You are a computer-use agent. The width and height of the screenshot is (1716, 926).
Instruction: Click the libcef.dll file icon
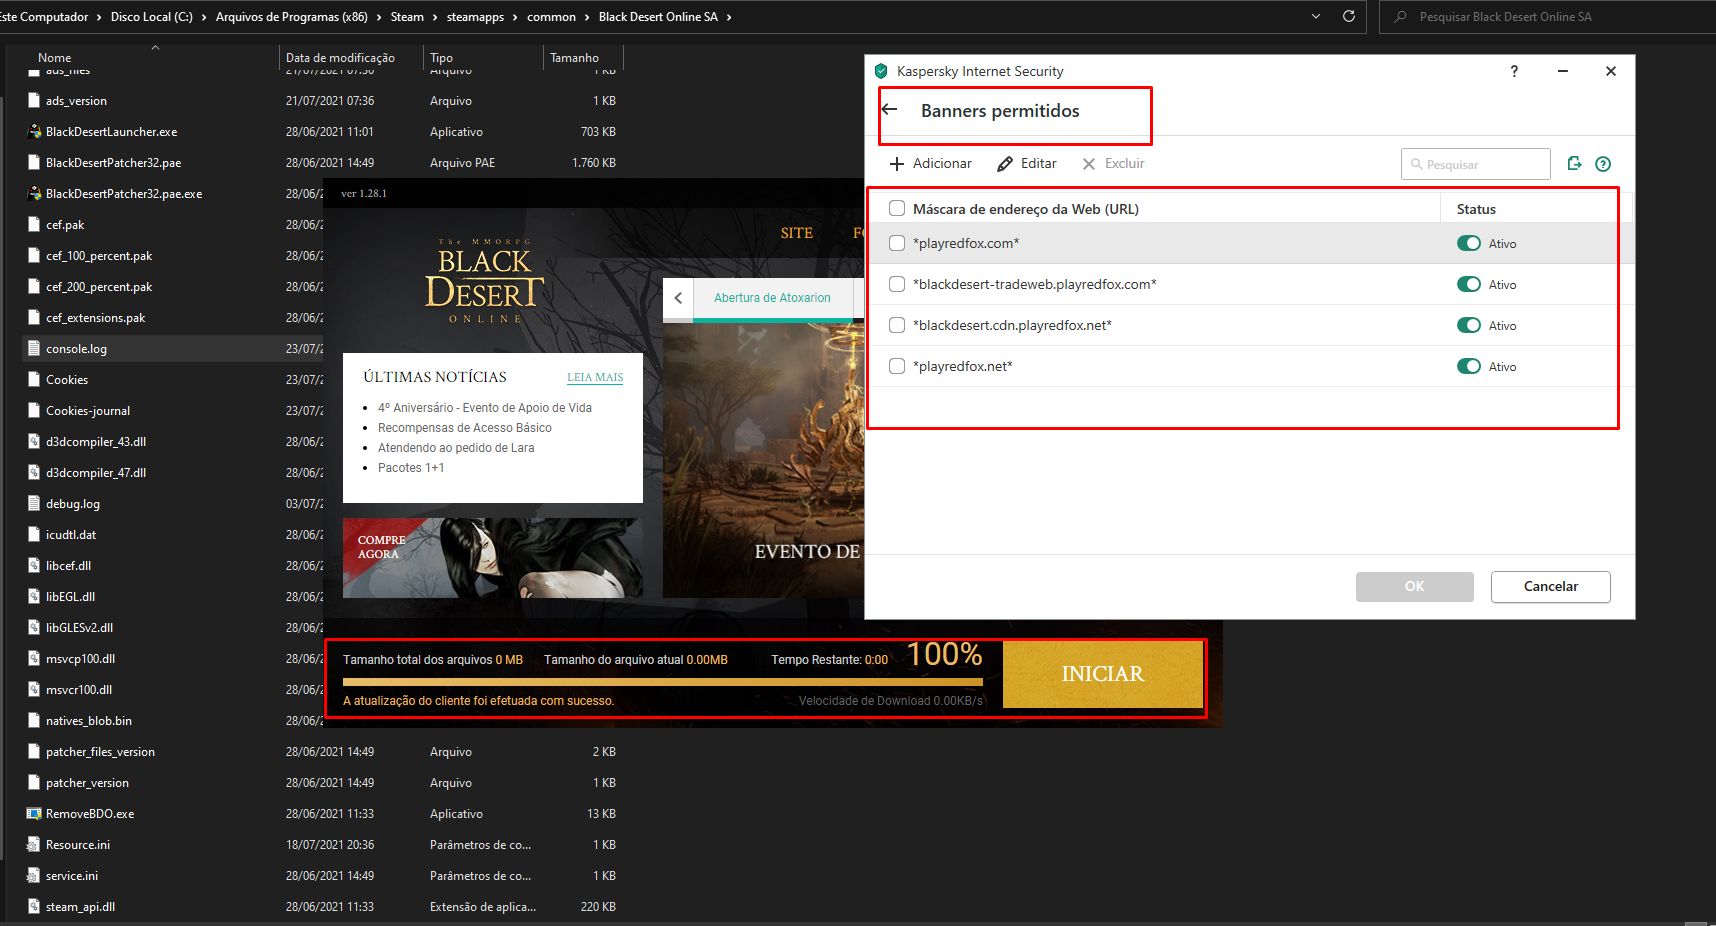[x=34, y=565]
